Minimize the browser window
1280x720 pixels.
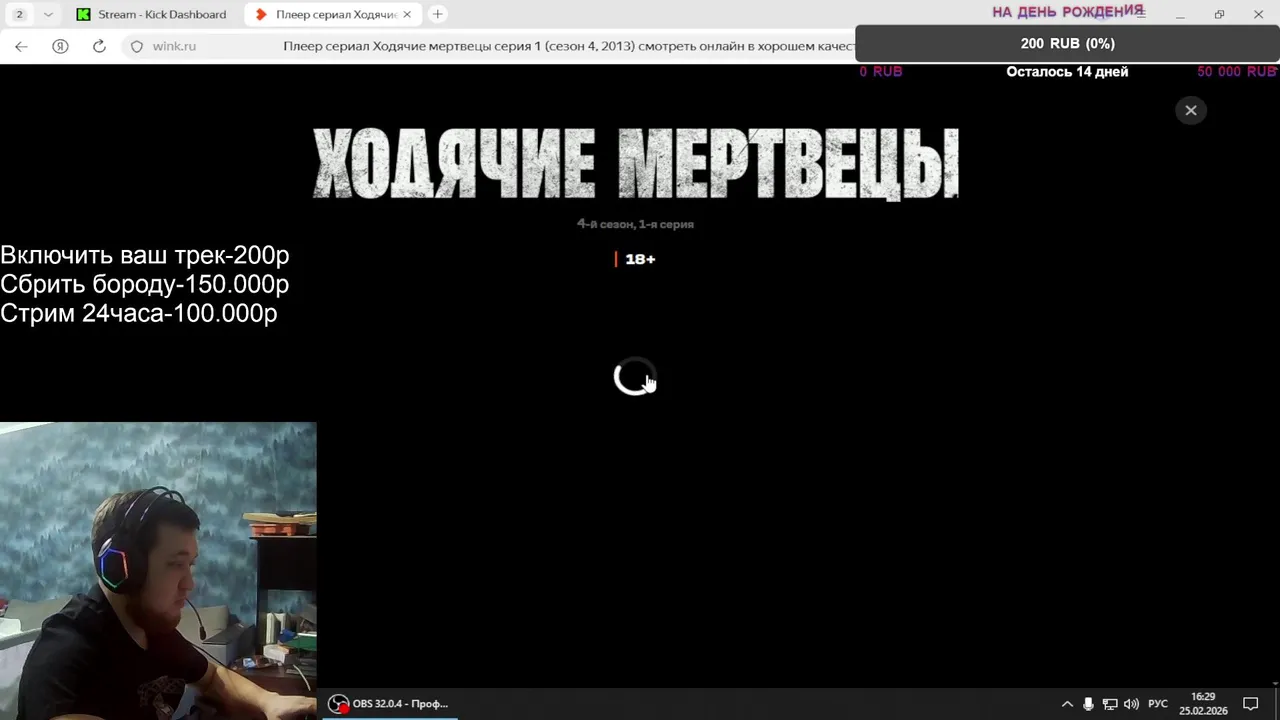point(1180,14)
